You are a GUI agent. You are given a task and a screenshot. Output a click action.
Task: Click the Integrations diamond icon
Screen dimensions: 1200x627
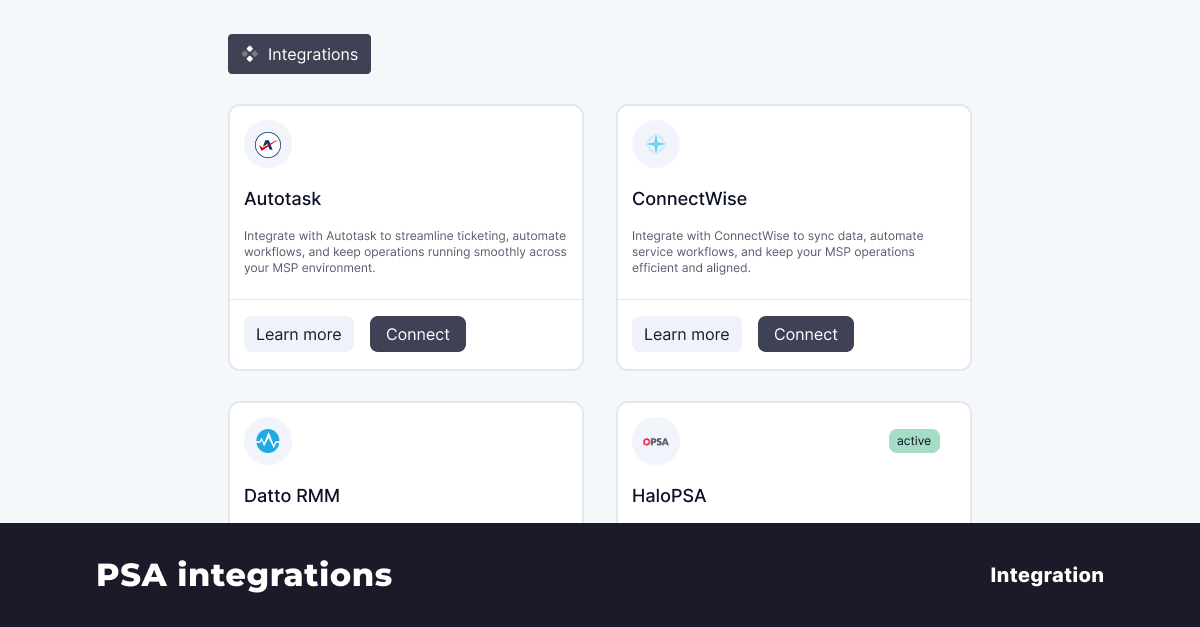250,54
